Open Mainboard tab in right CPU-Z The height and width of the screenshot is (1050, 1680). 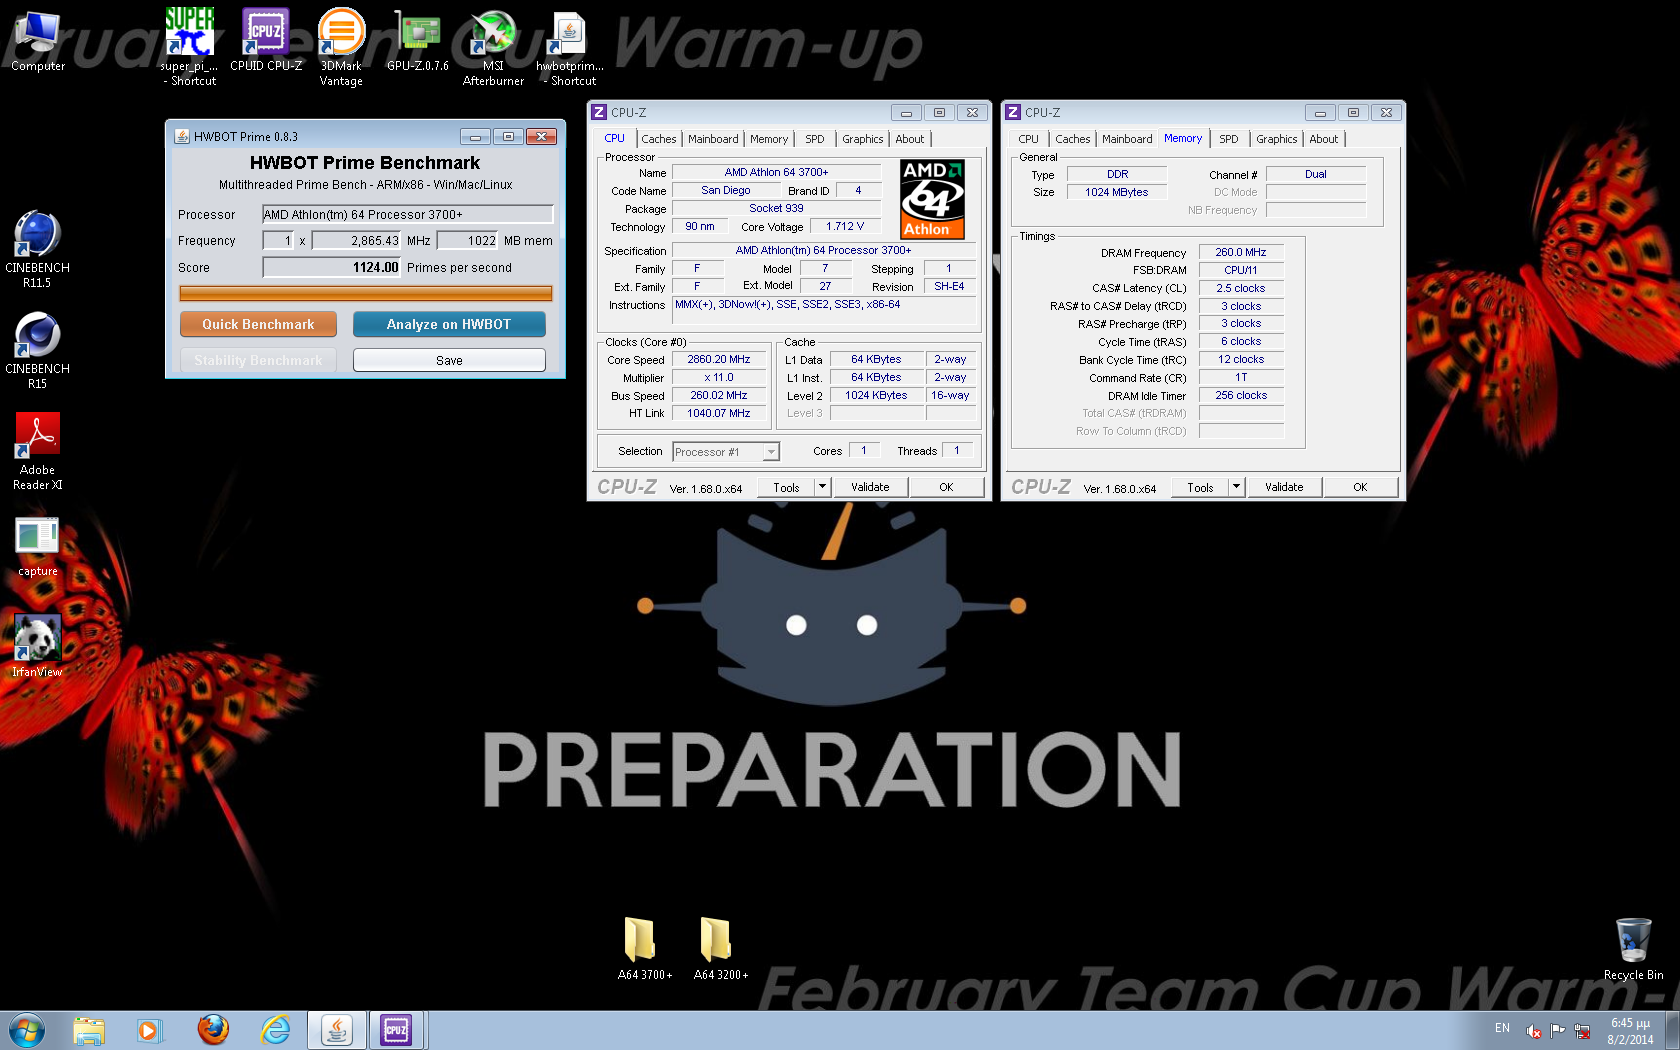[1127, 139]
